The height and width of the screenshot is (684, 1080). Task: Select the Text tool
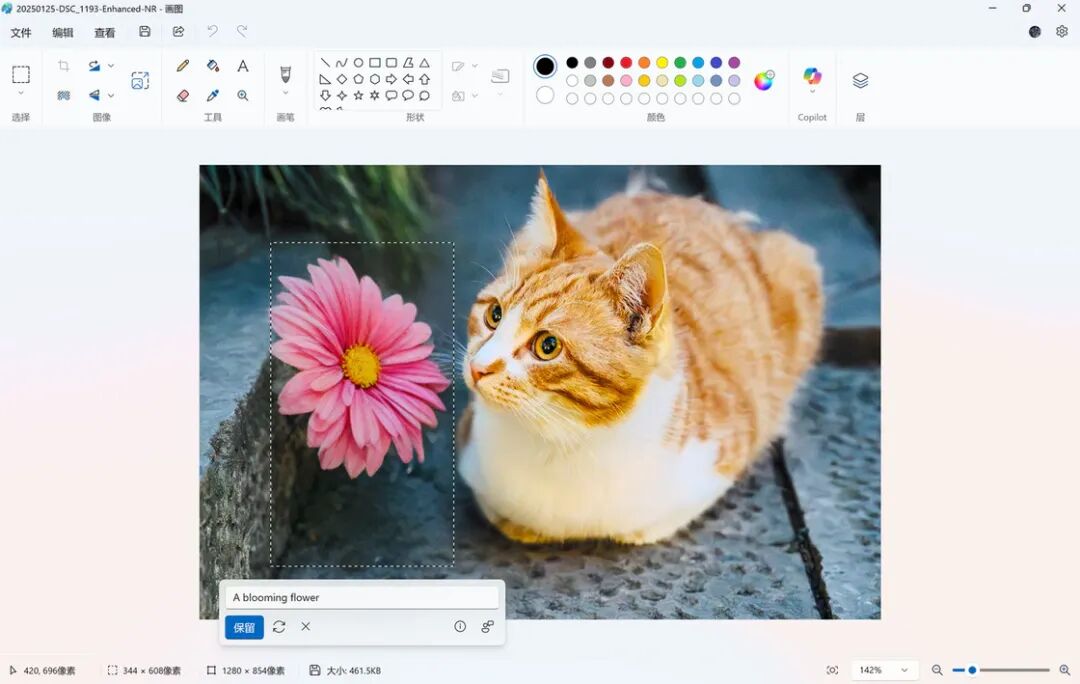pyautogui.click(x=242, y=65)
